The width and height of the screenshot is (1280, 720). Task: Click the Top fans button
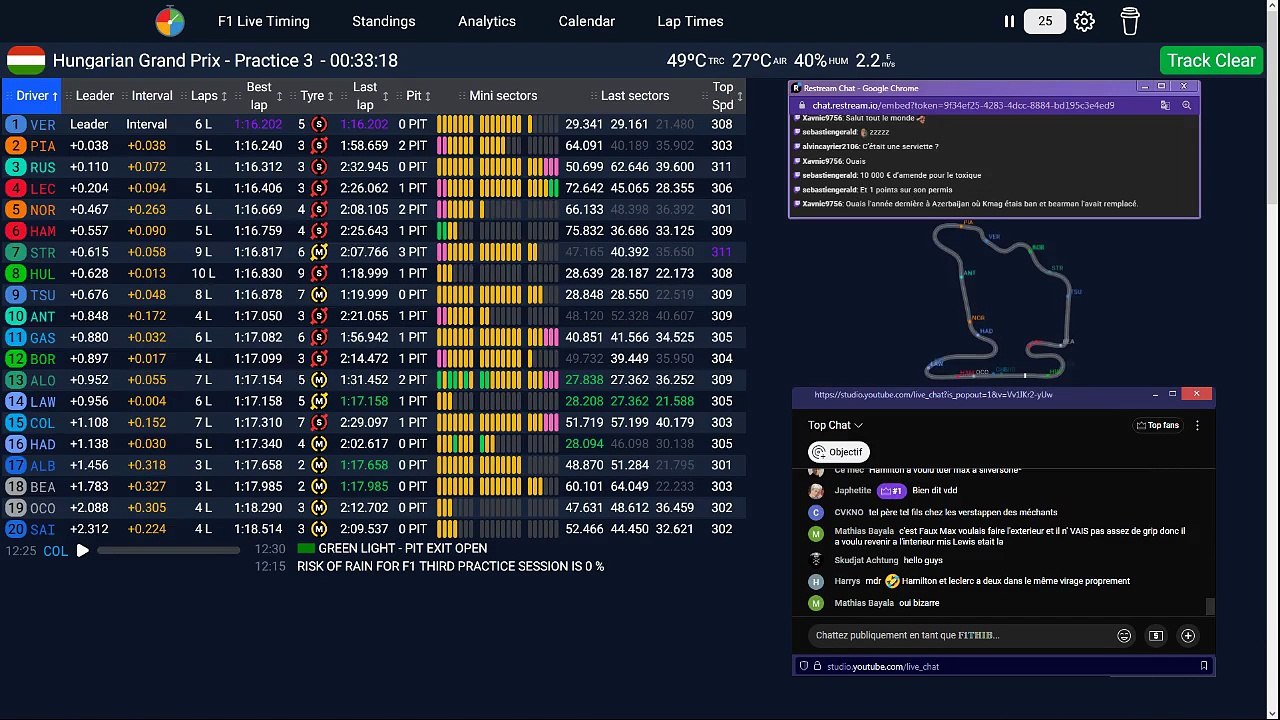point(1158,425)
